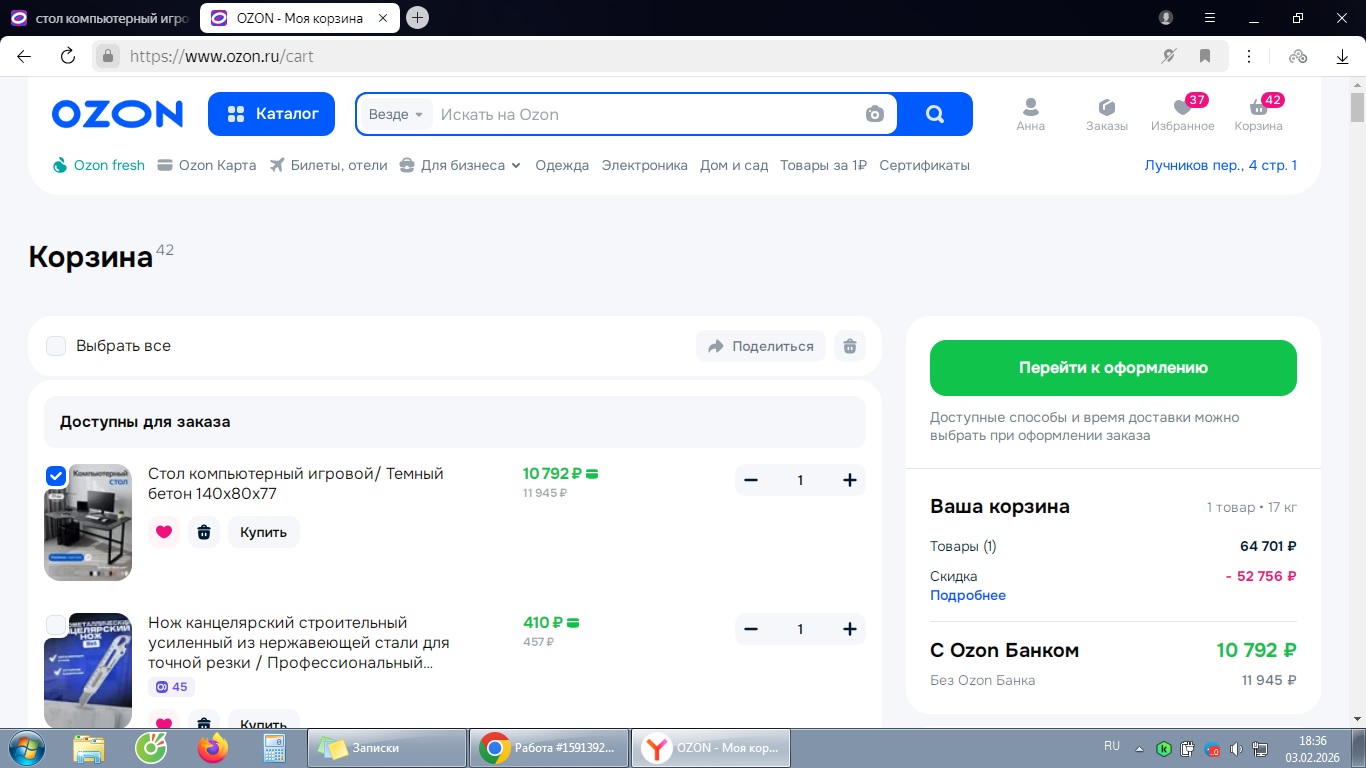Viewport: 1366px width, 768px height.
Task: Bookmark this page with the bookmark icon
Action: [x=1205, y=56]
